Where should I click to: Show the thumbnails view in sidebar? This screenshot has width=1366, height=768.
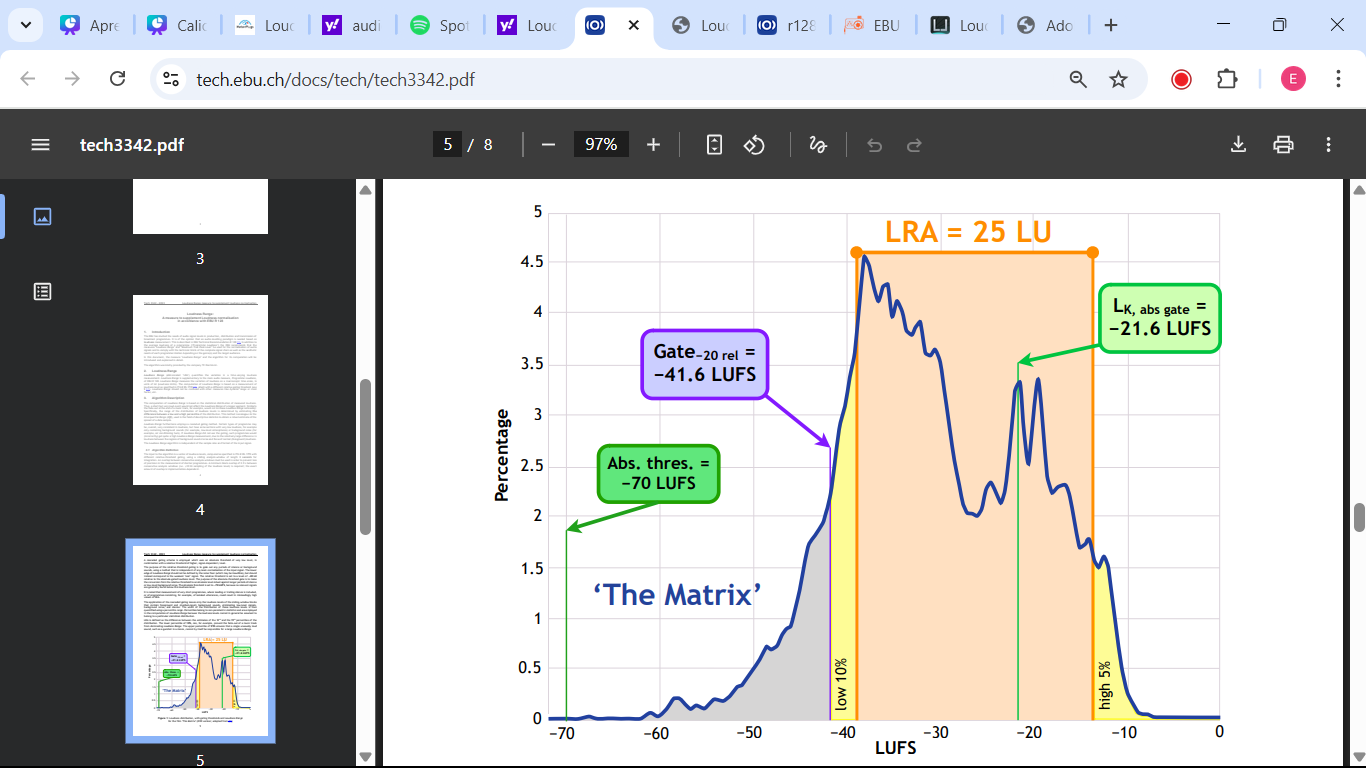tap(42, 216)
